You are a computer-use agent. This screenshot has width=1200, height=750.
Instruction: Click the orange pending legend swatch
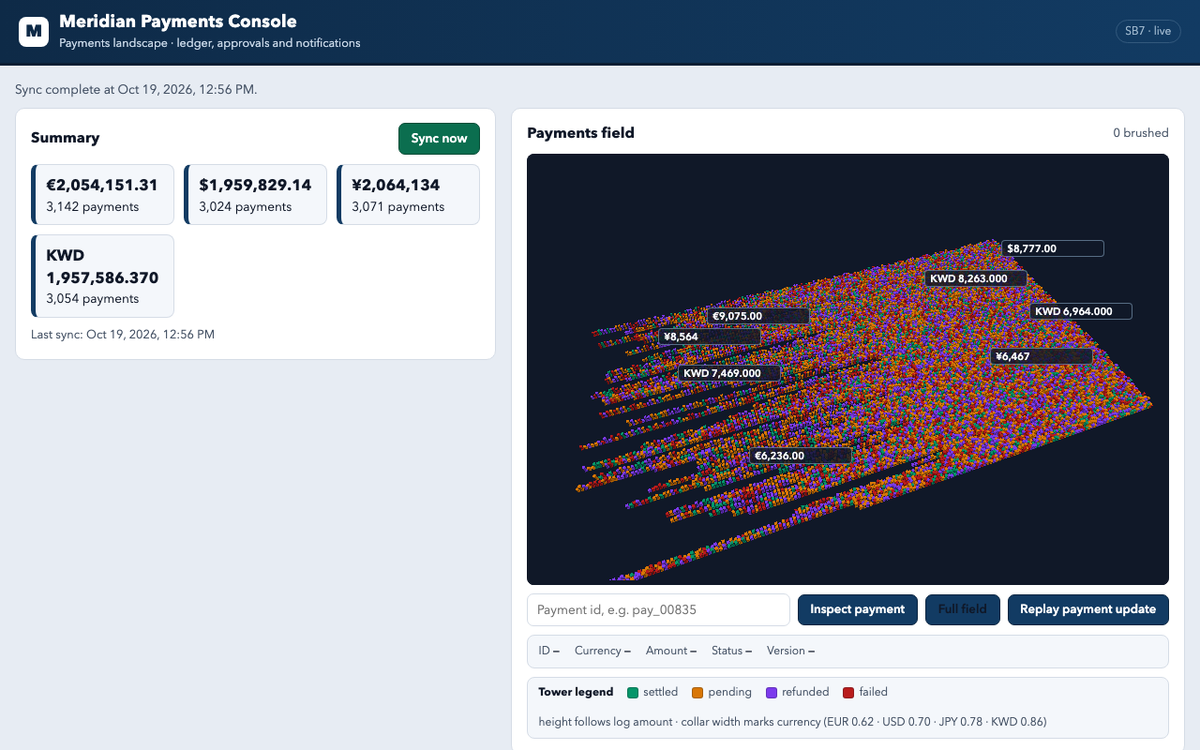tap(697, 692)
